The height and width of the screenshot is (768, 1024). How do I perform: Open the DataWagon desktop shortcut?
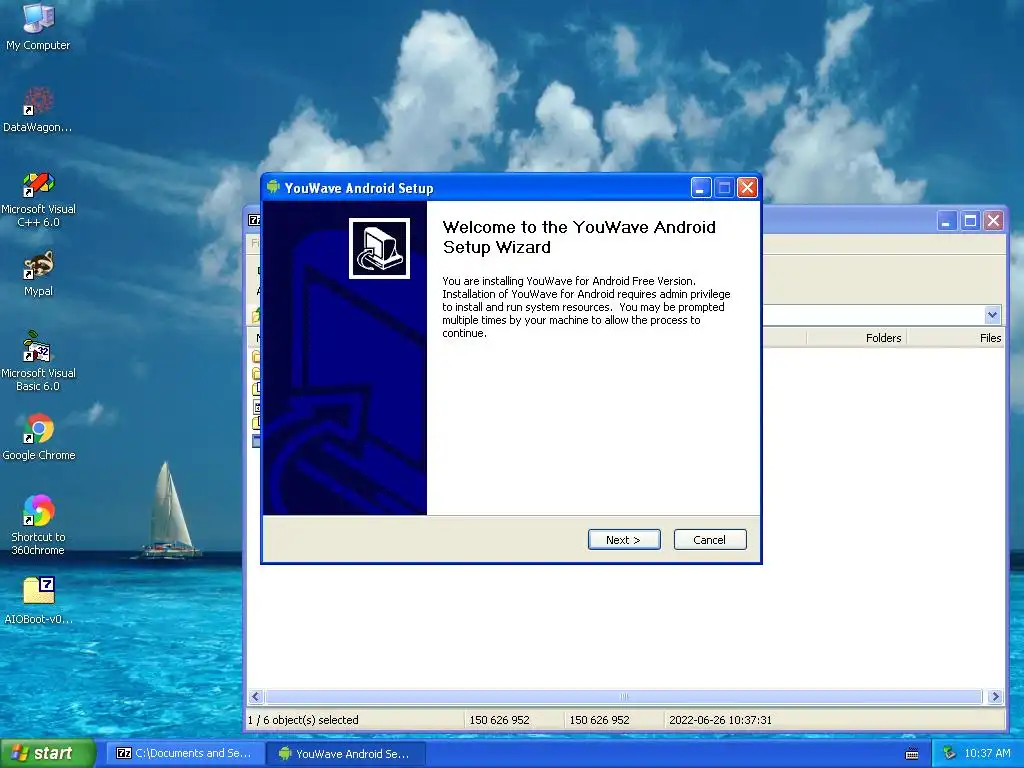coord(38,109)
